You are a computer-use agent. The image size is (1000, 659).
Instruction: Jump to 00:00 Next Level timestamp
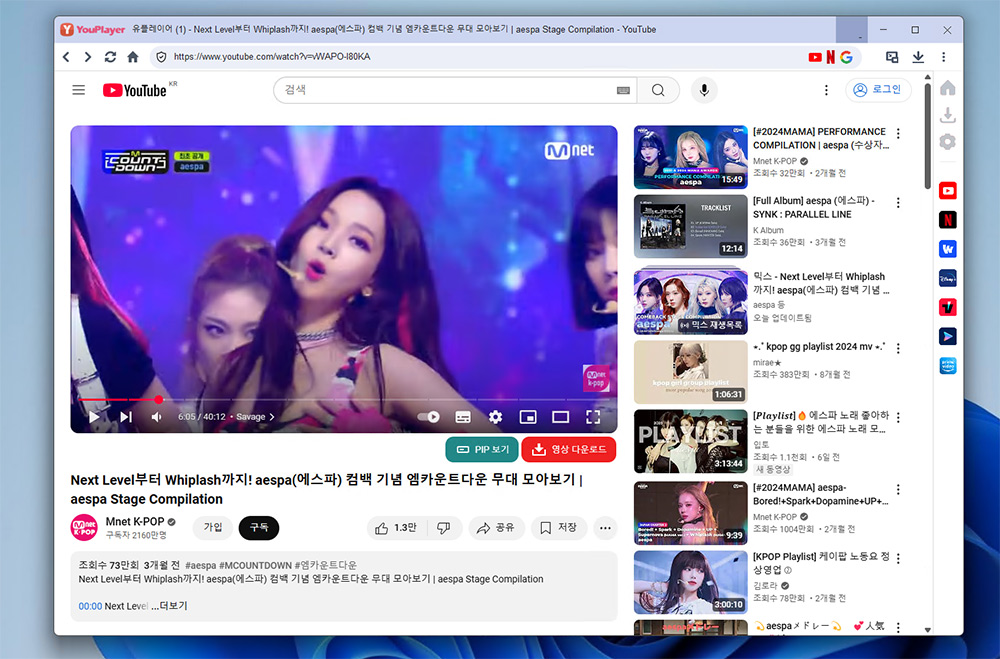pos(90,606)
